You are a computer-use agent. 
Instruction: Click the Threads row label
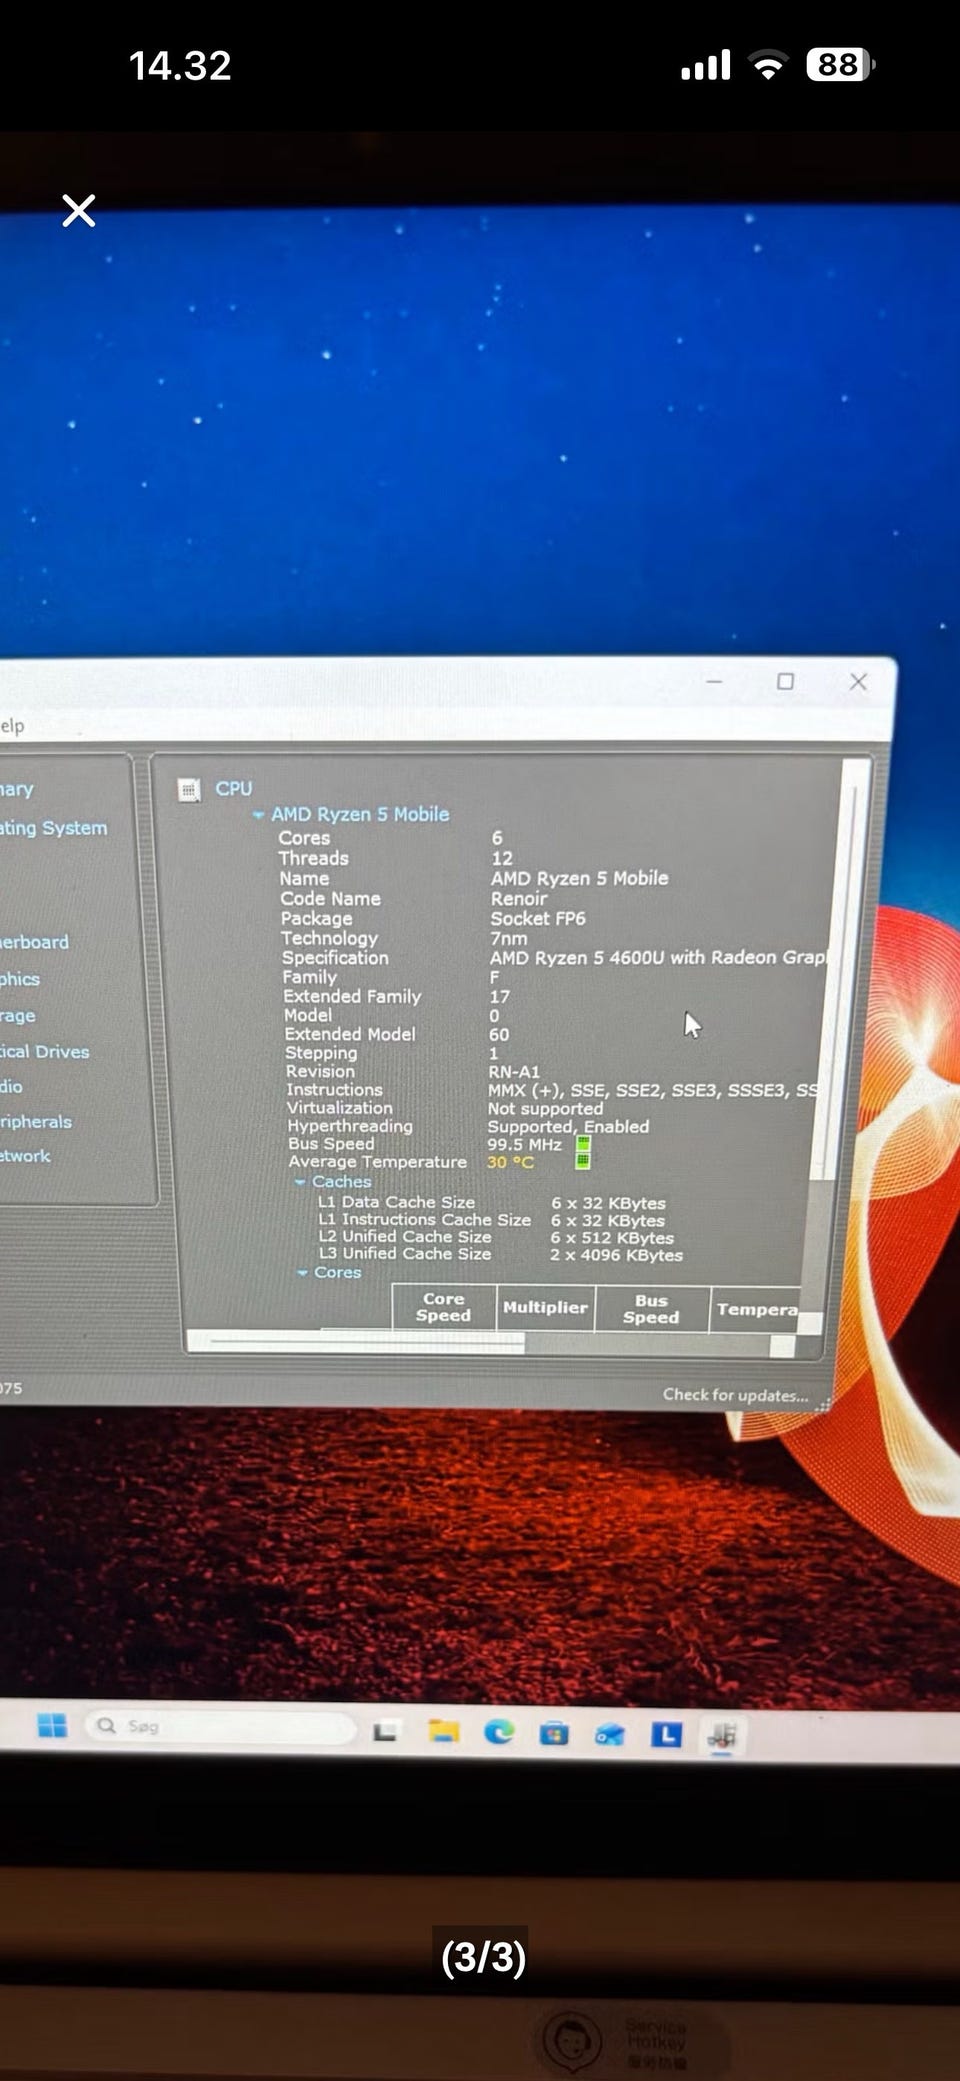click(x=313, y=858)
